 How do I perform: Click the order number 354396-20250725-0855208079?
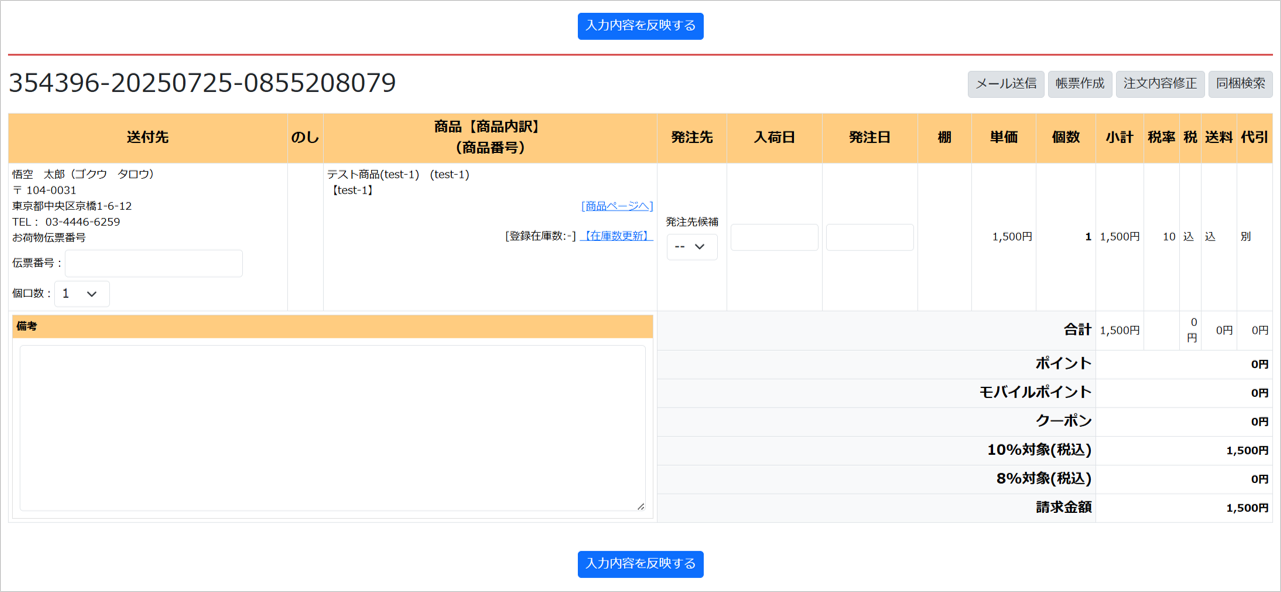tap(202, 83)
